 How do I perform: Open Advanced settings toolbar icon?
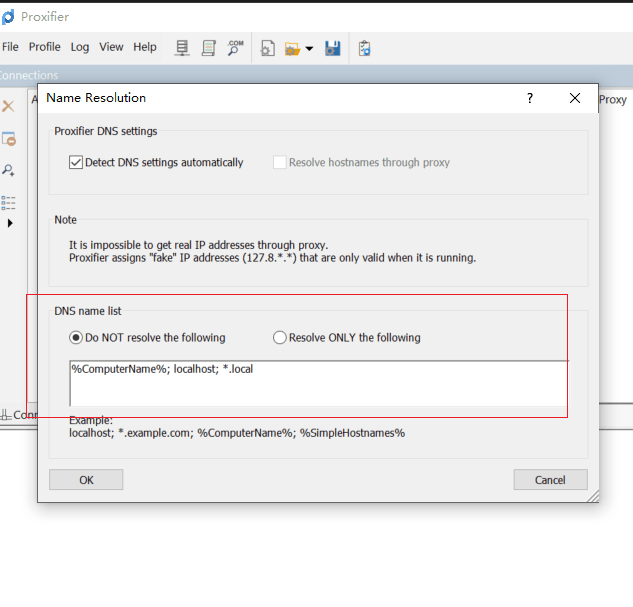click(x=268, y=48)
